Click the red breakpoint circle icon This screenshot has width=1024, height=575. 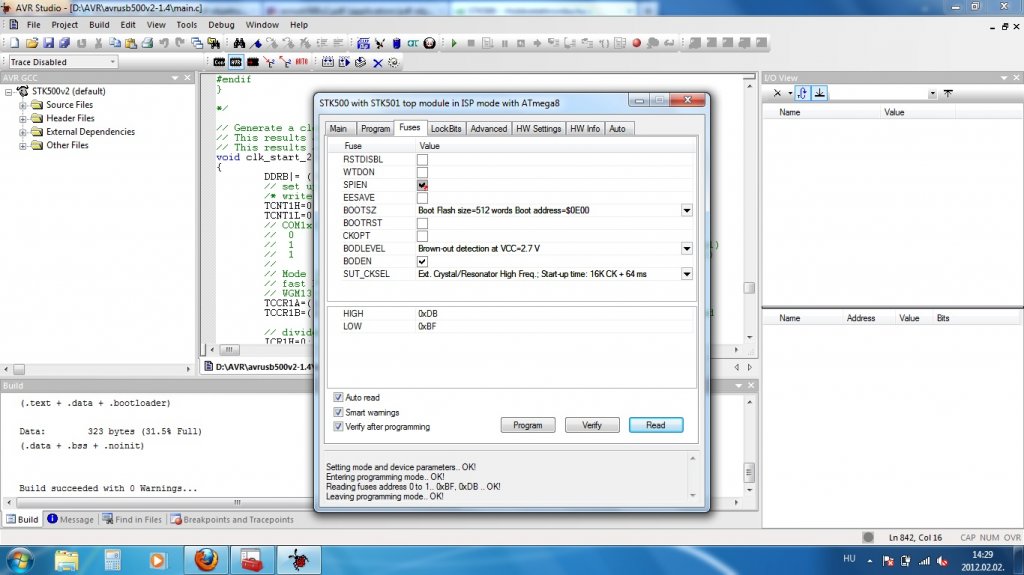tap(636, 43)
